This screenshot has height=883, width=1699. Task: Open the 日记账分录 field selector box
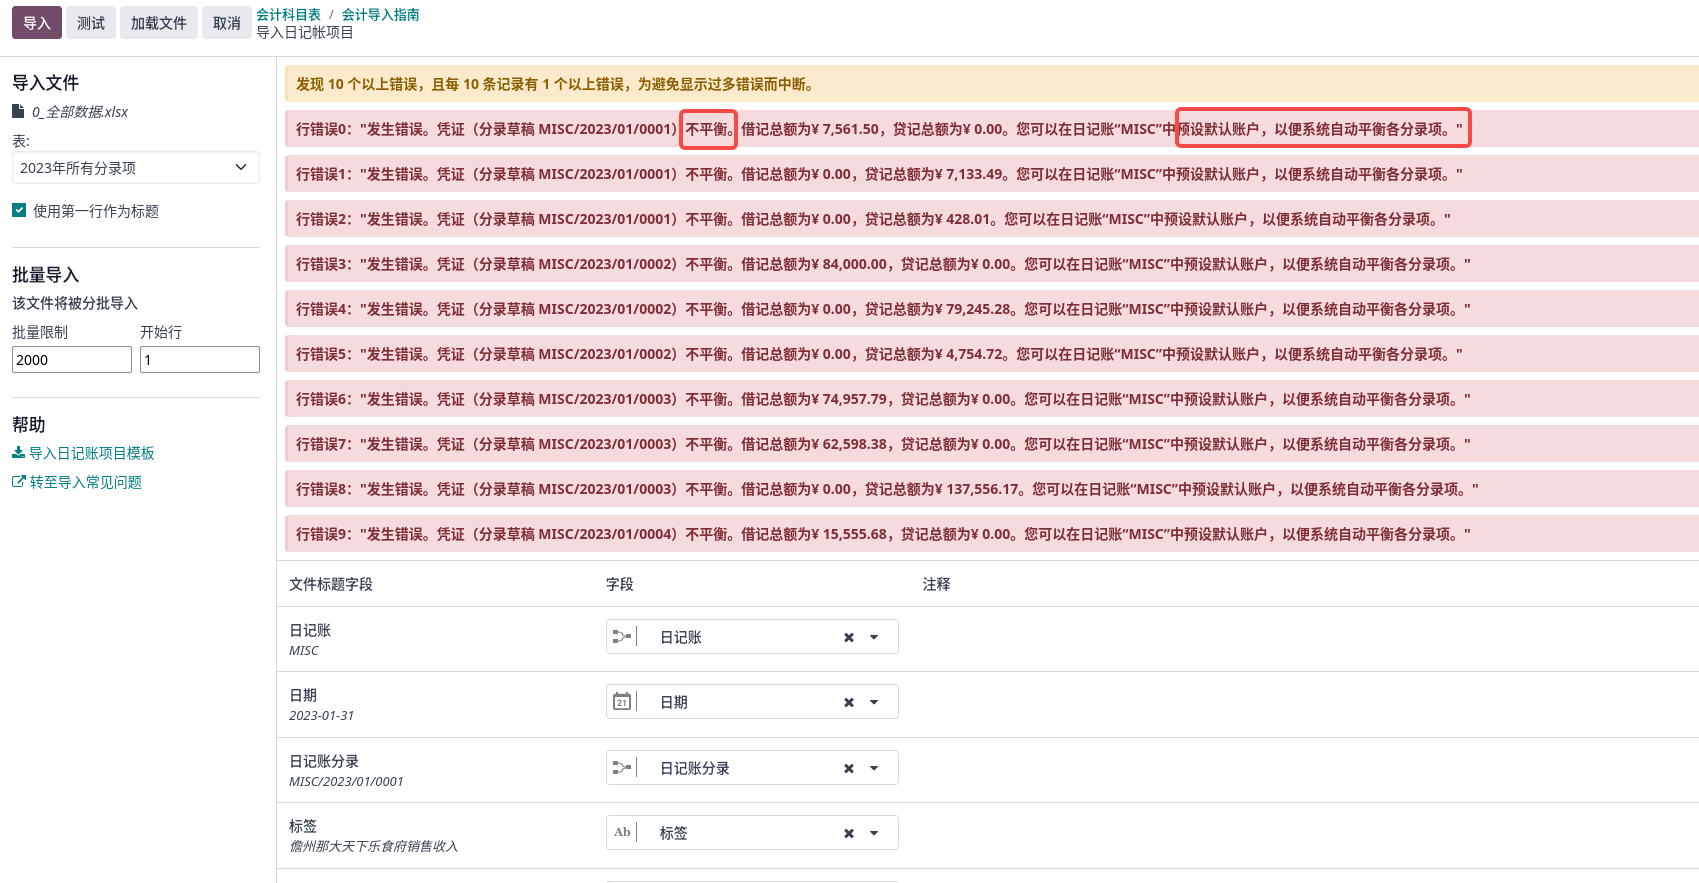click(x=752, y=768)
